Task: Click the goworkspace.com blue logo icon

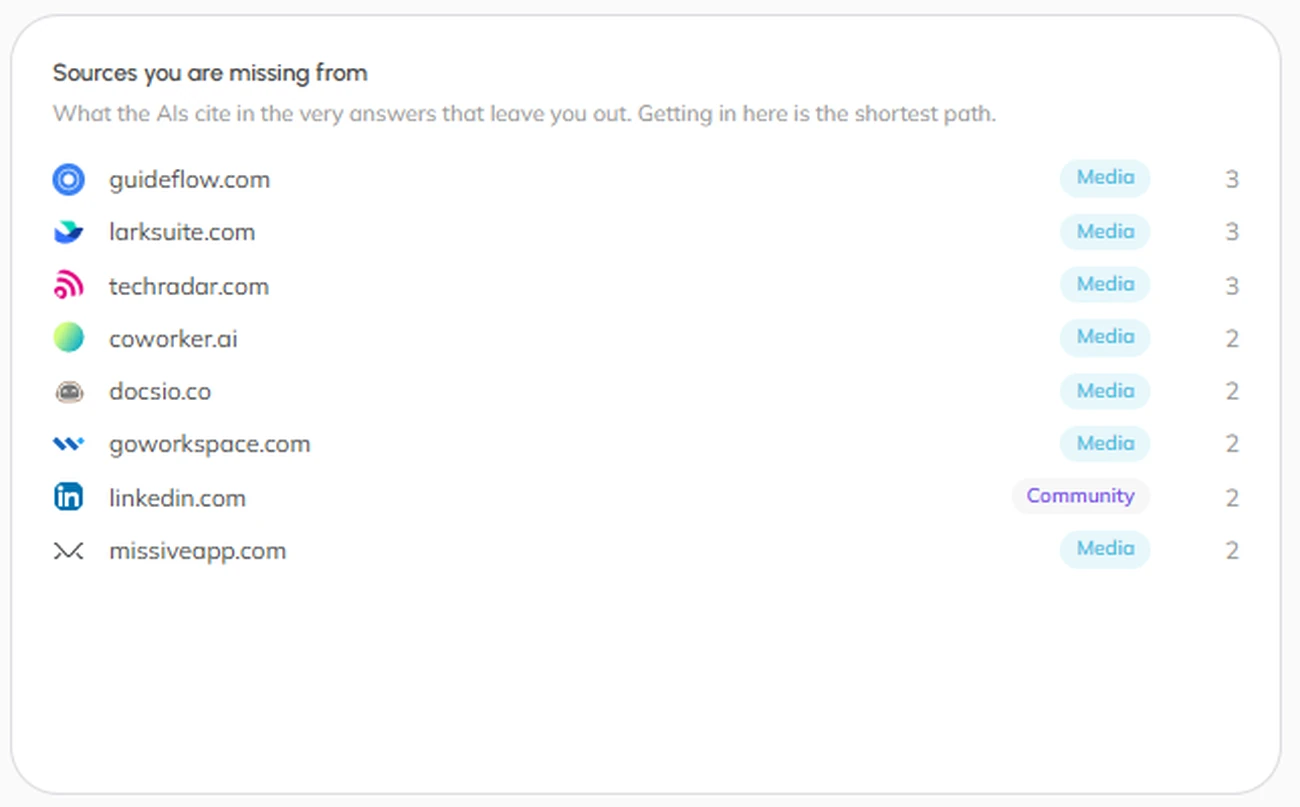Action: click(x=69, y=444)
